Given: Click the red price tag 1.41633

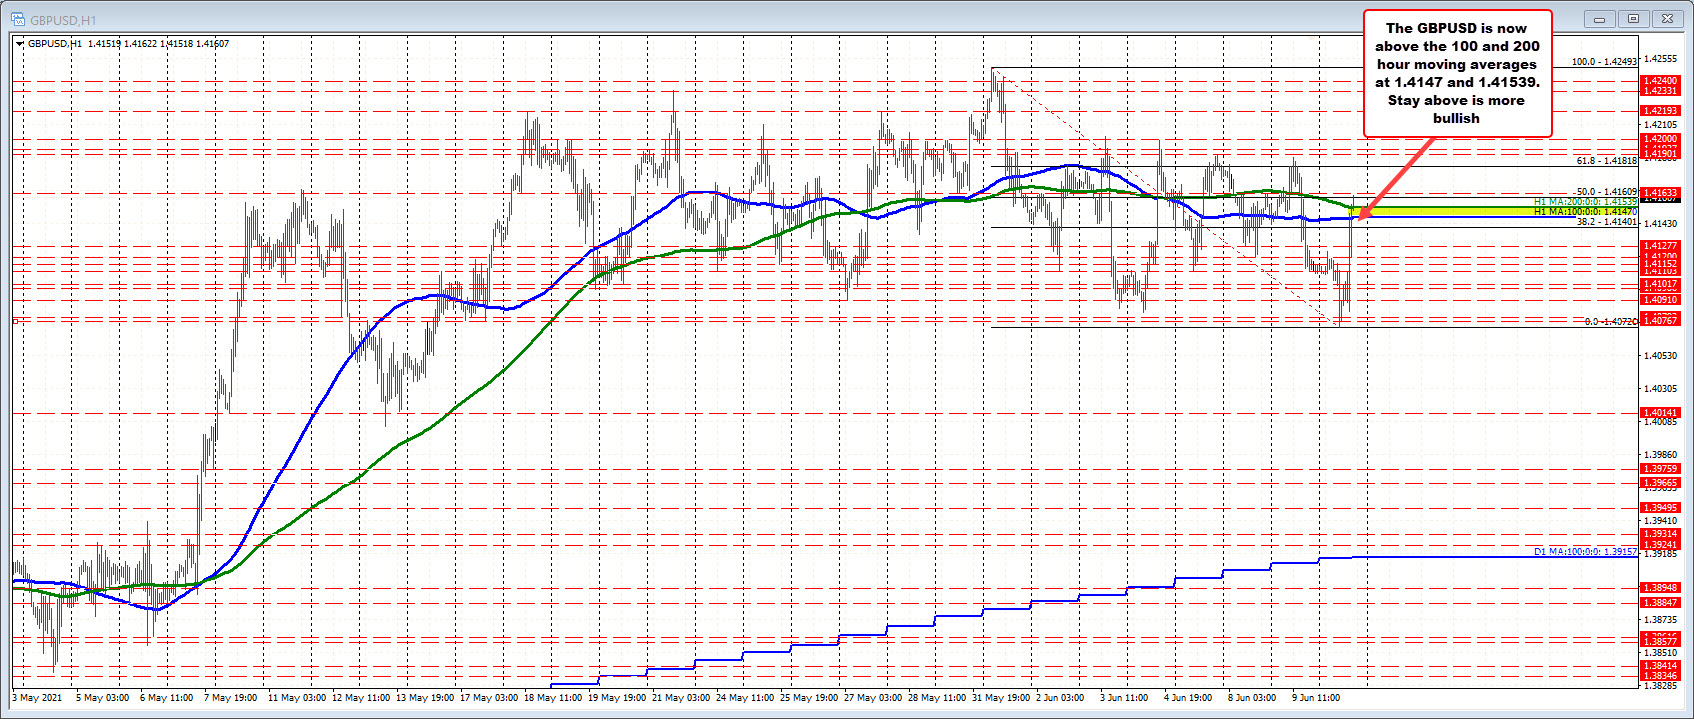Looking at the screenshot, I should point(1661,193).
